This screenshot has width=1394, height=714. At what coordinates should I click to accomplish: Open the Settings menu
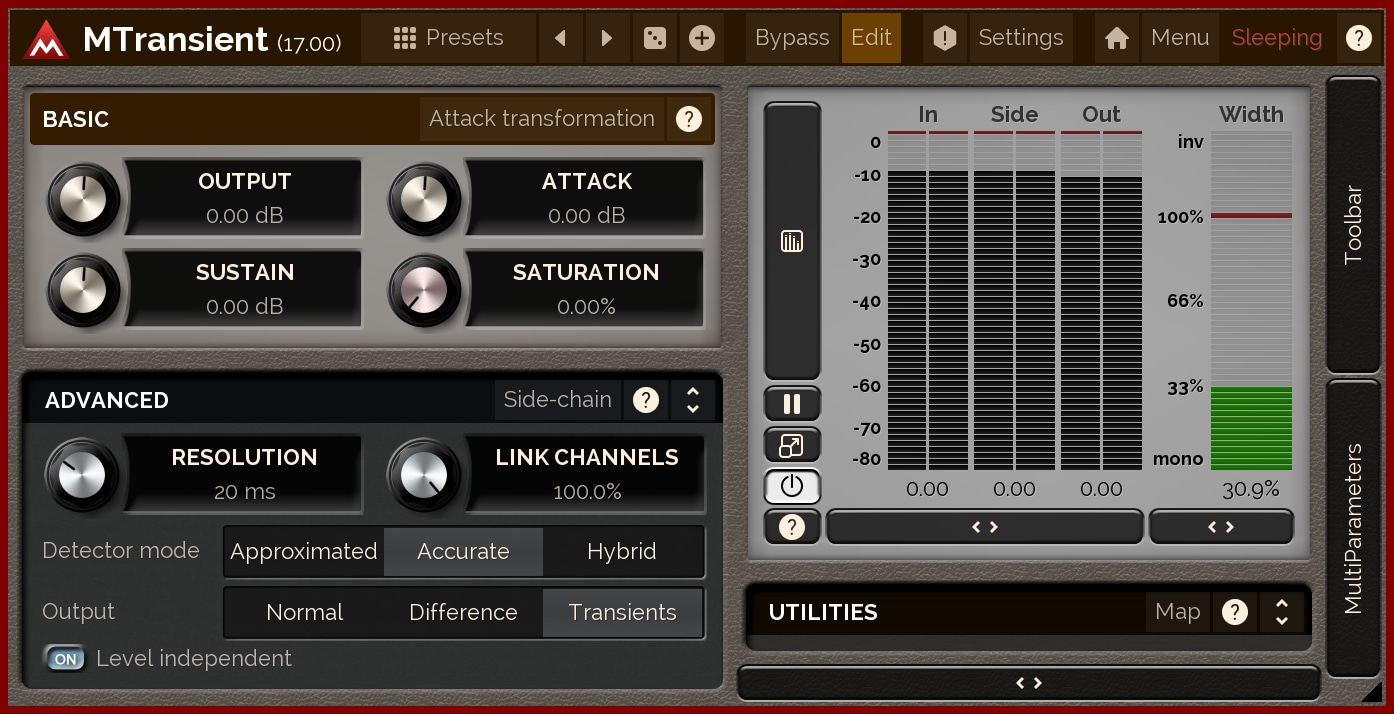(1020, 38)
